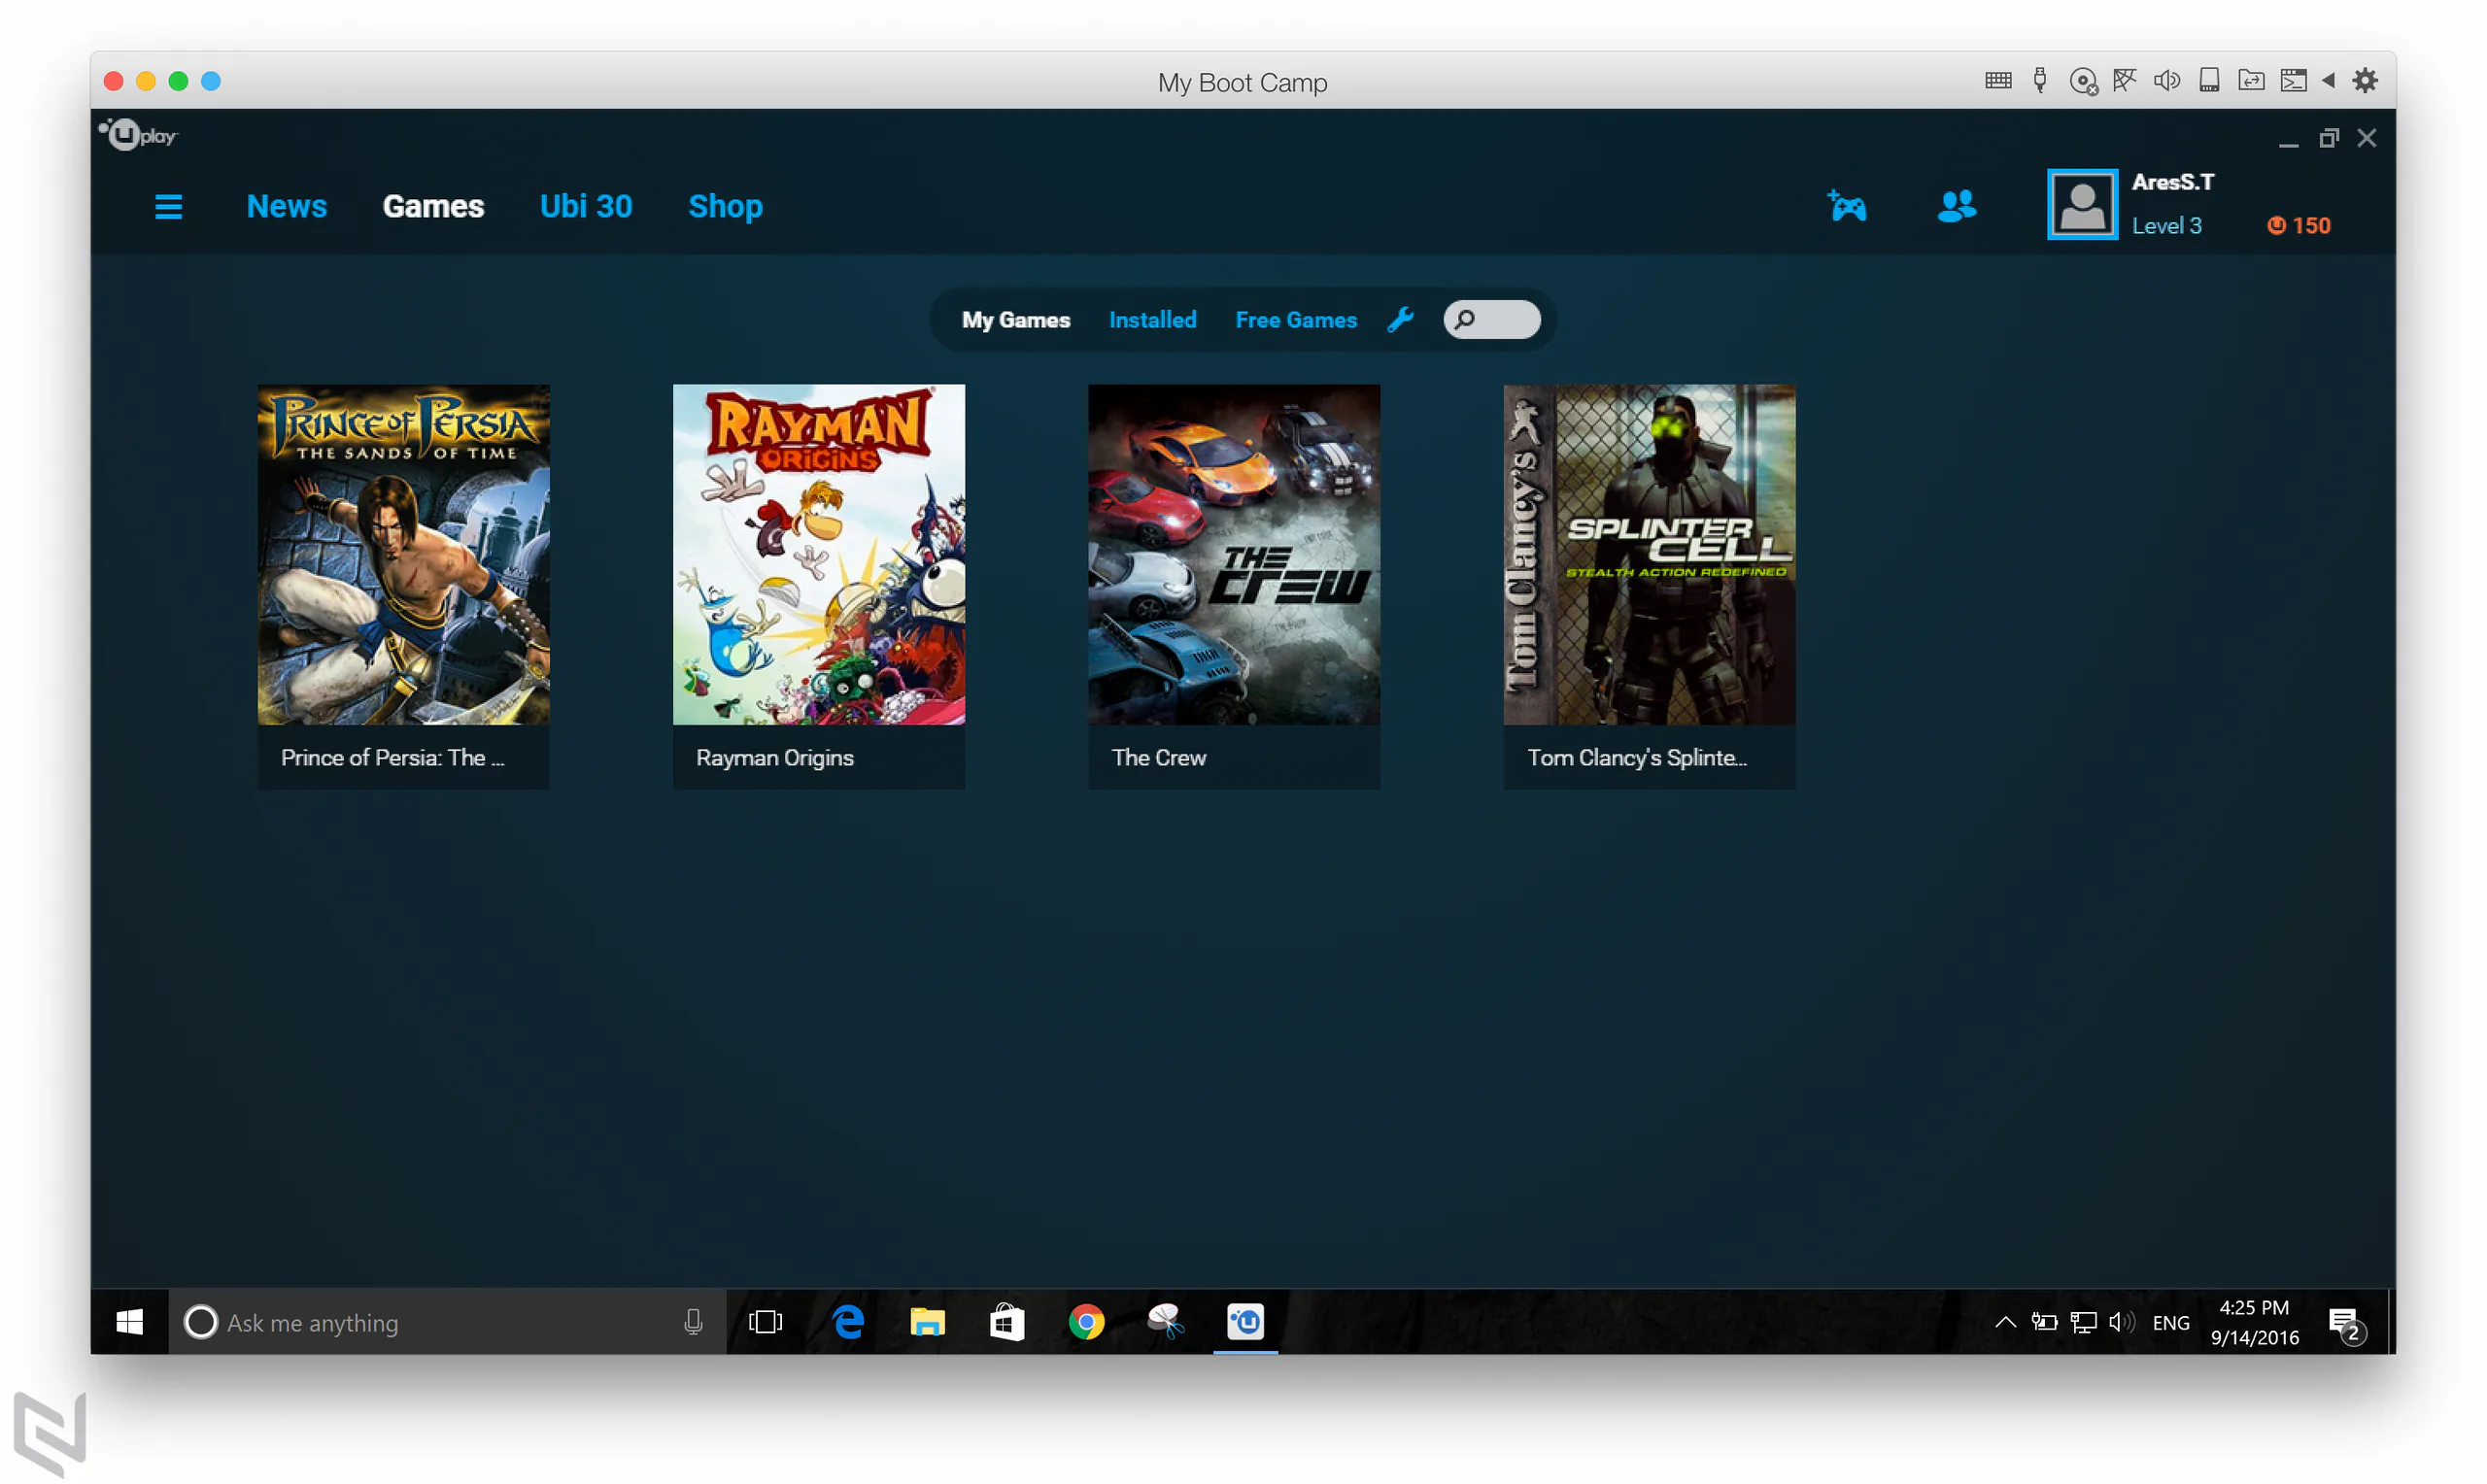Click the taskbar volume icon

(x=2121, y=1322)
